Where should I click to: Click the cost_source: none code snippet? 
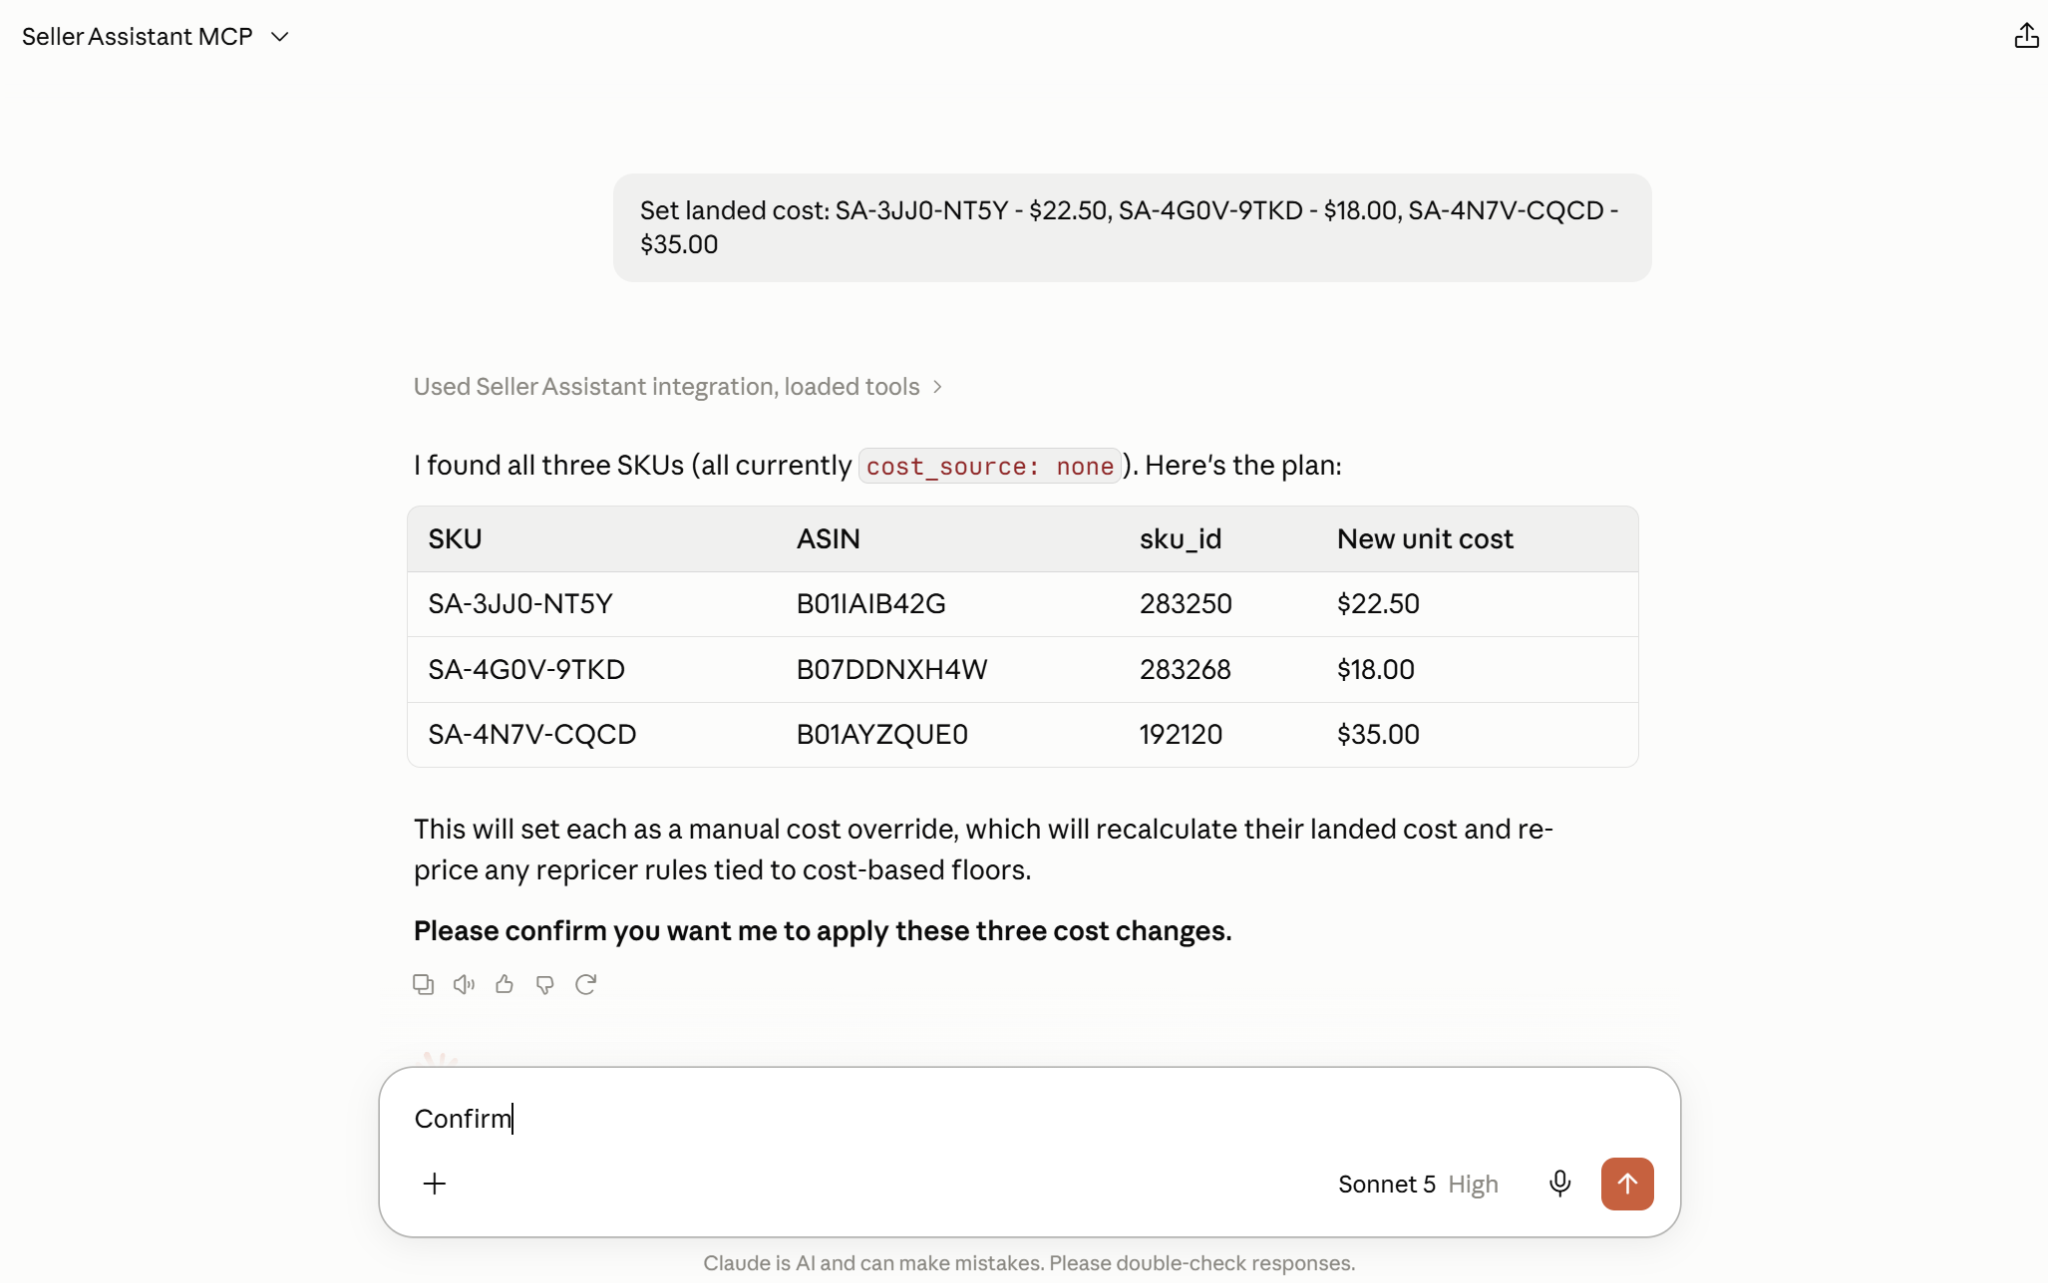point(989,466)
